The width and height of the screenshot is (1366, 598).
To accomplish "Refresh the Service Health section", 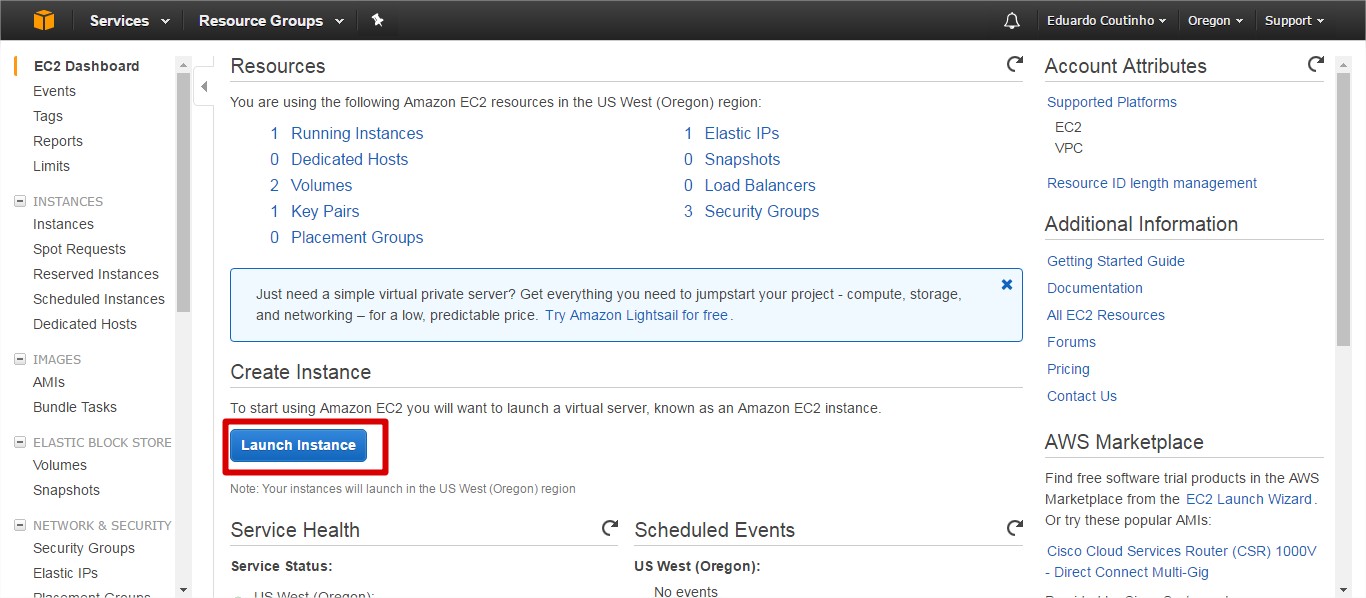I will point(609,528).
